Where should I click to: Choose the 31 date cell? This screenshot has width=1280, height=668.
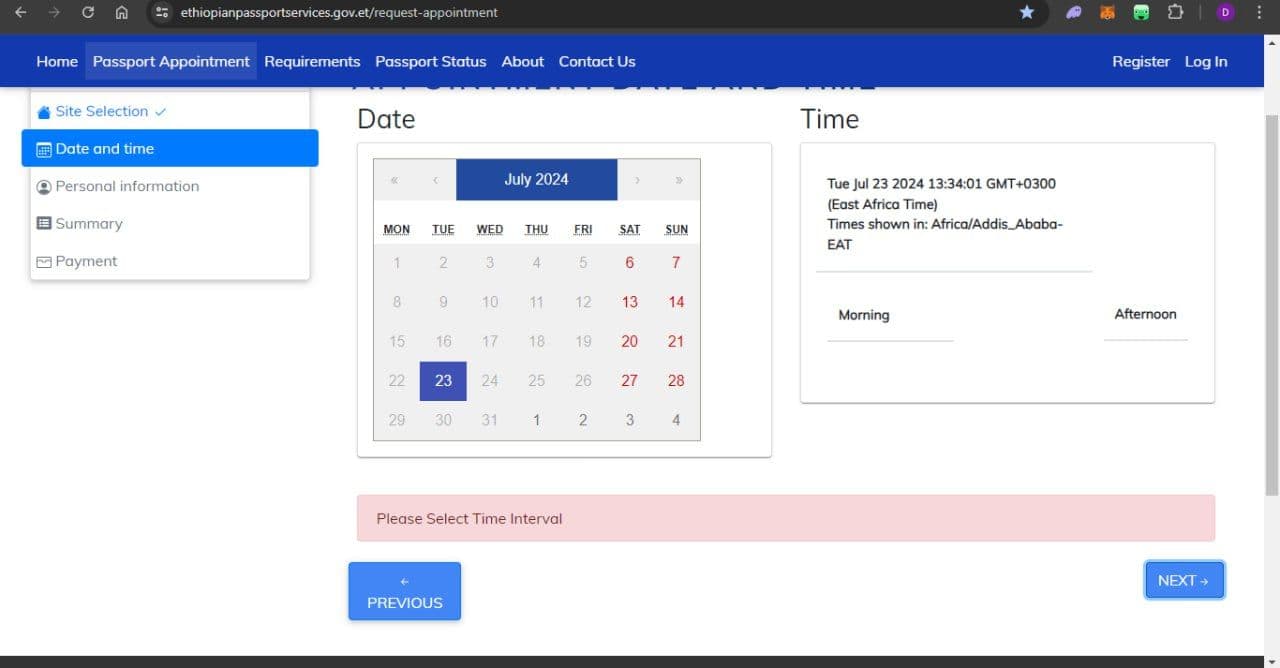(x=490, y=420)
